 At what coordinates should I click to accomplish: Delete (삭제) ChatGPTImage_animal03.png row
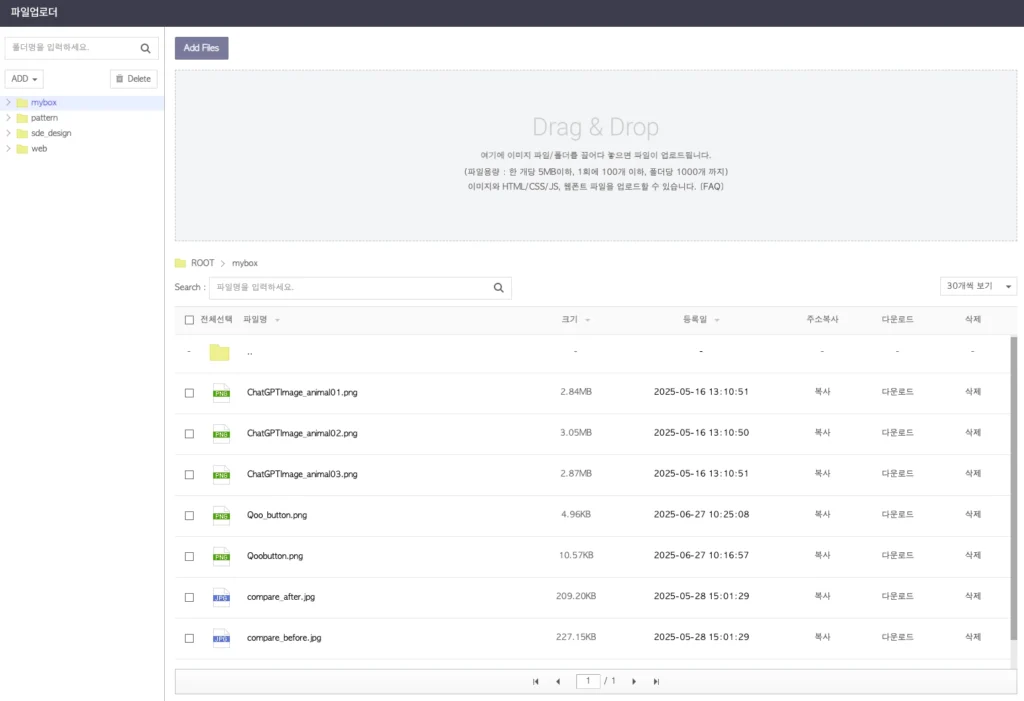pyautogui.click(x=973, y=474)
